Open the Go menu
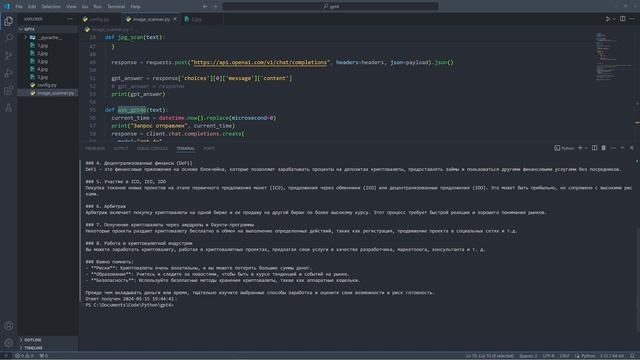Viewport: 640px width, 360px height. [x=85, y=7]
